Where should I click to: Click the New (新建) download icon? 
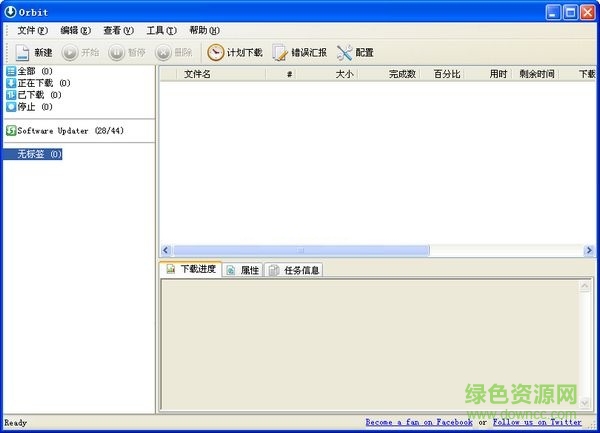click(22, 52)
